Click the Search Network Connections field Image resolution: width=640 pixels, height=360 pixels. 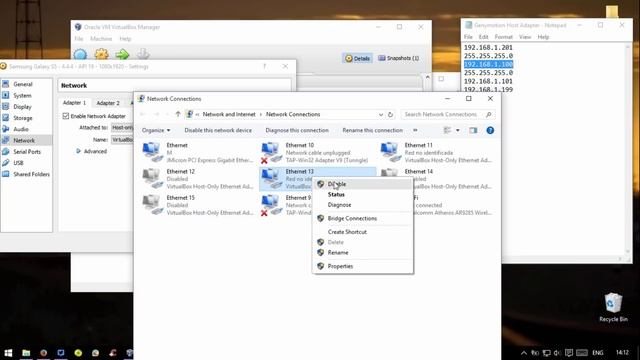tap(448, 114)
